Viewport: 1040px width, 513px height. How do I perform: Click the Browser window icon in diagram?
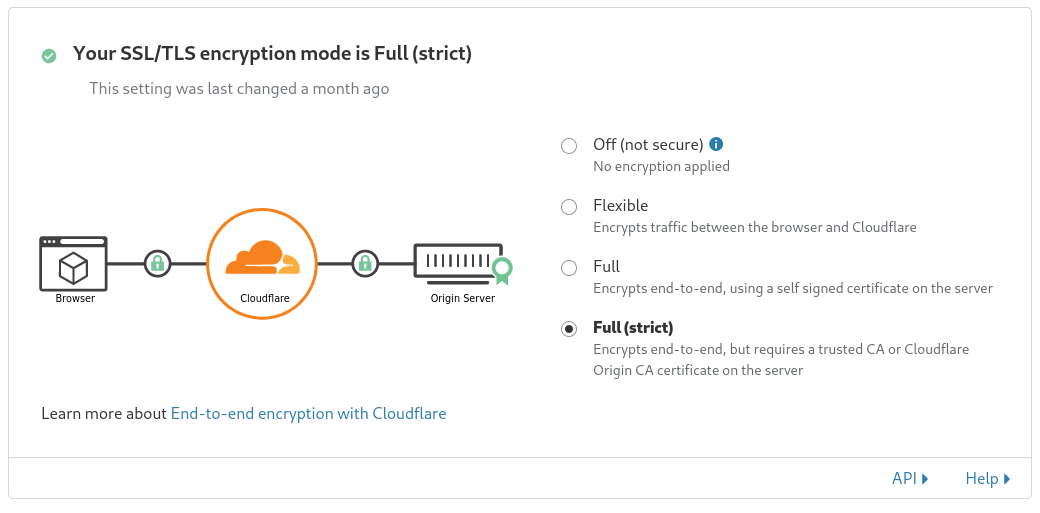tap(74, 263)
